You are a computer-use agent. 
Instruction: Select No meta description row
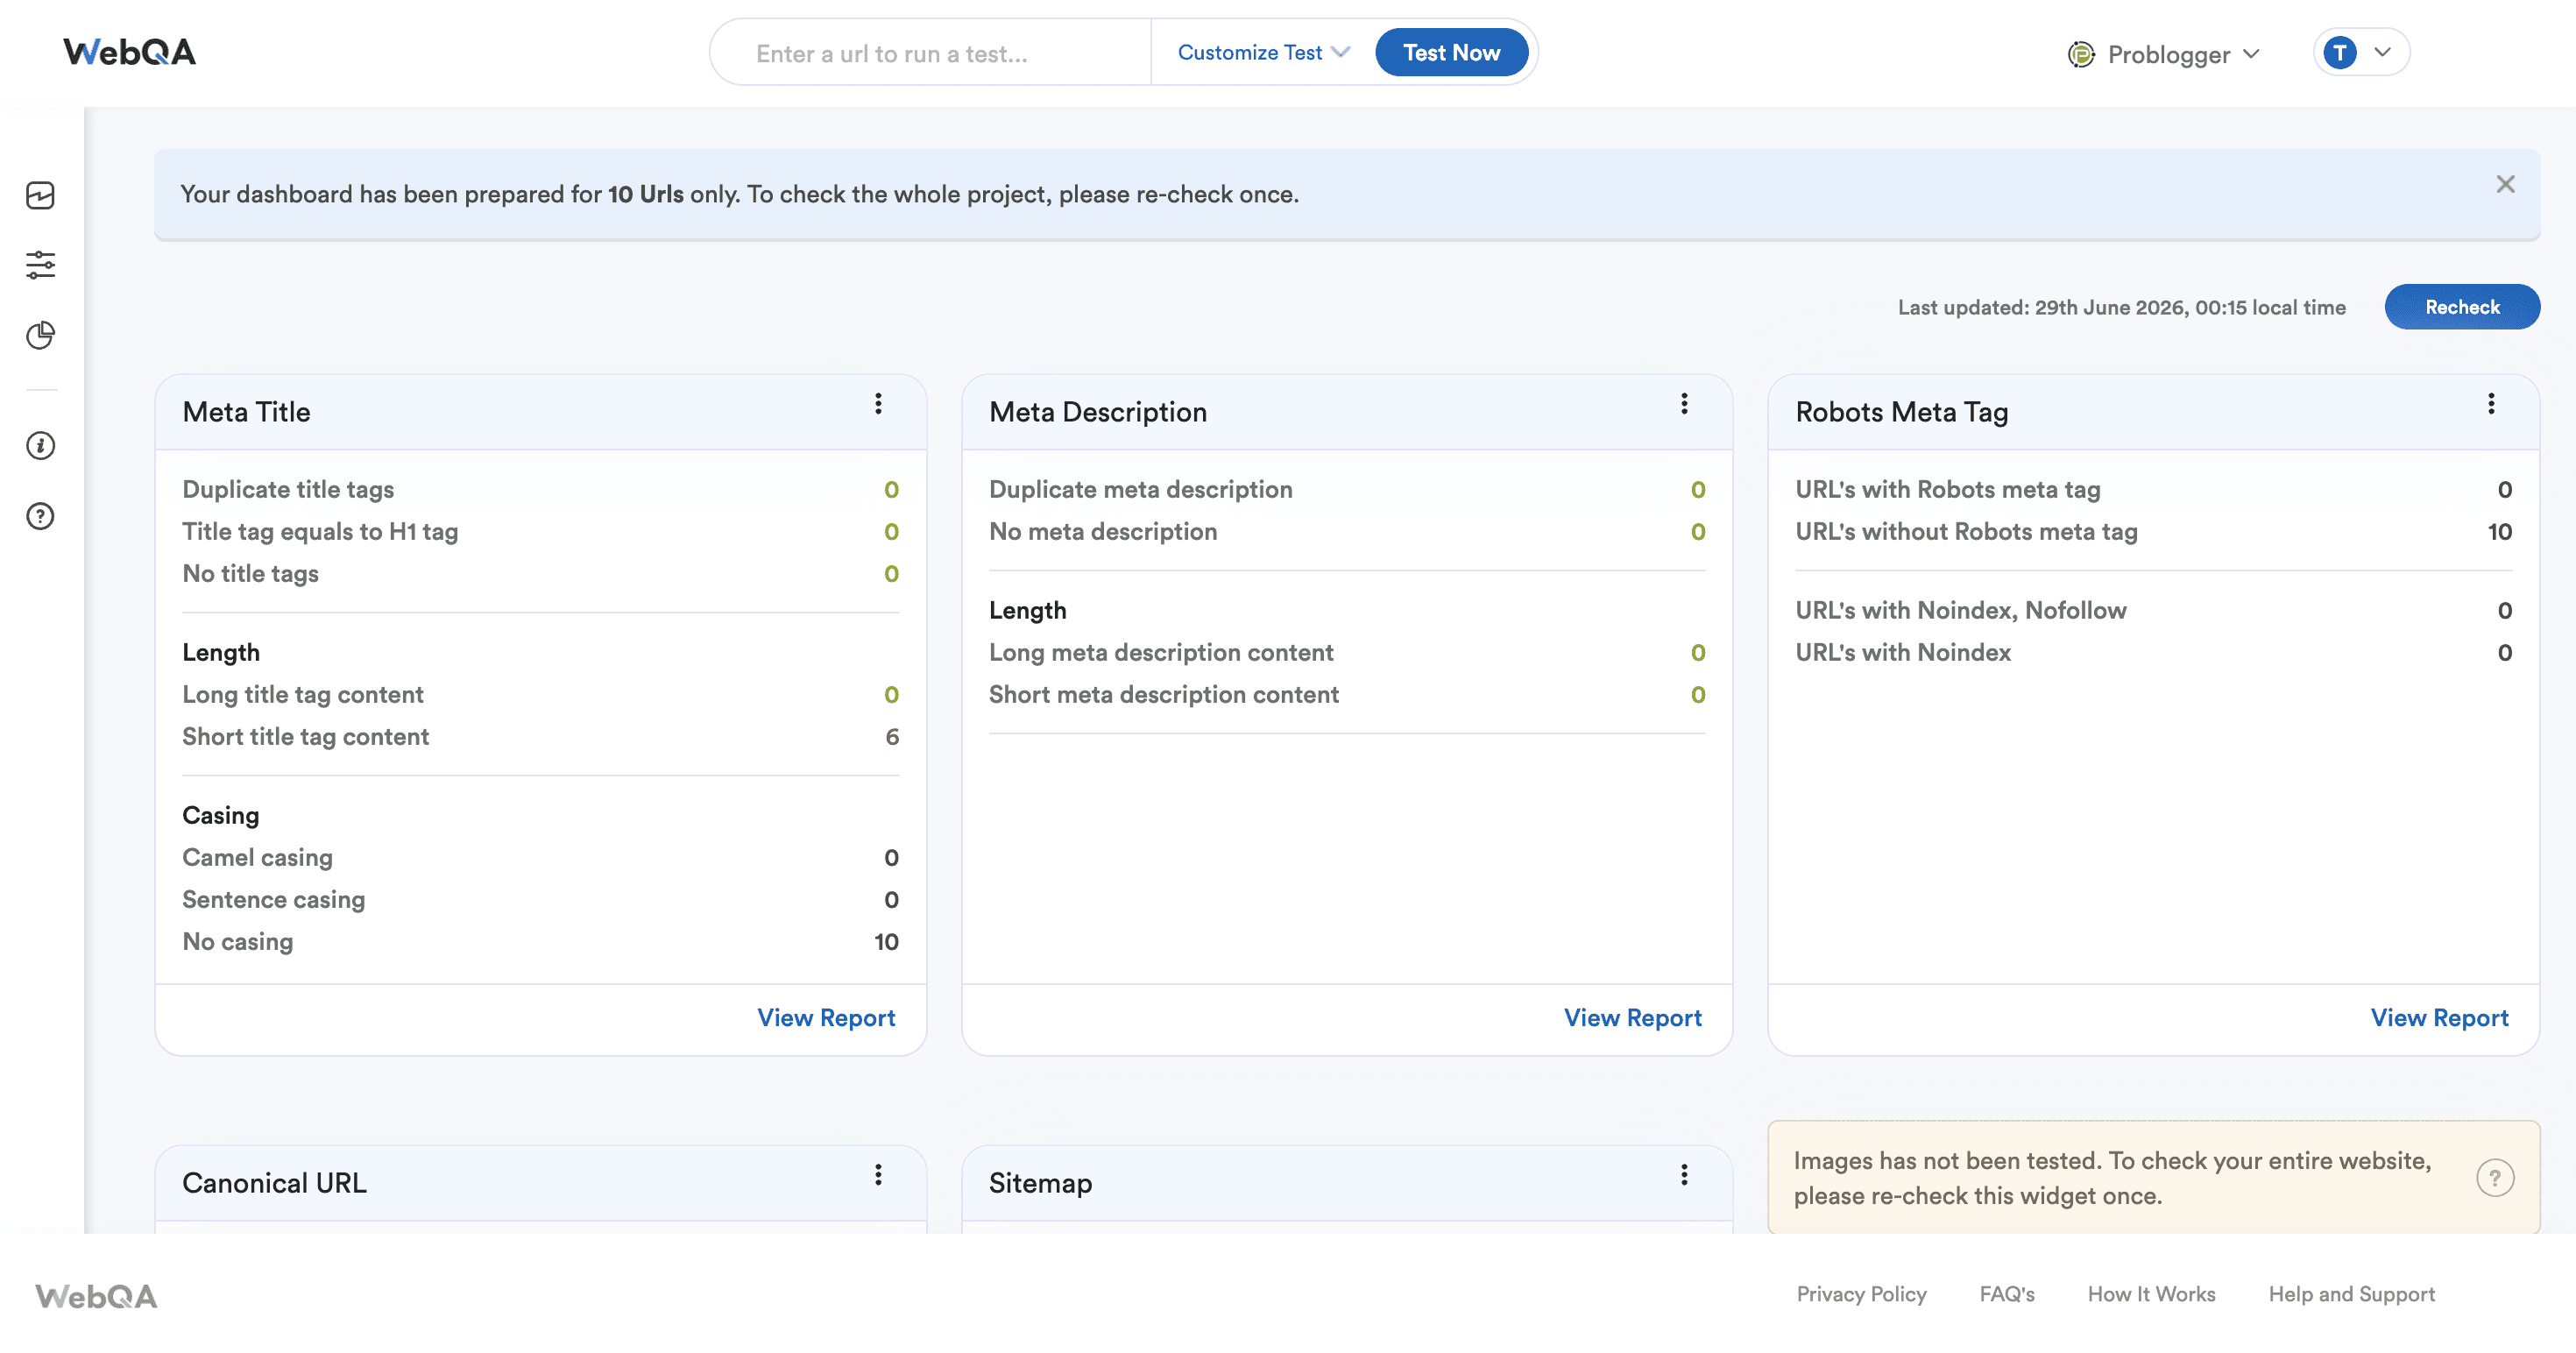tap(1347, 532)
